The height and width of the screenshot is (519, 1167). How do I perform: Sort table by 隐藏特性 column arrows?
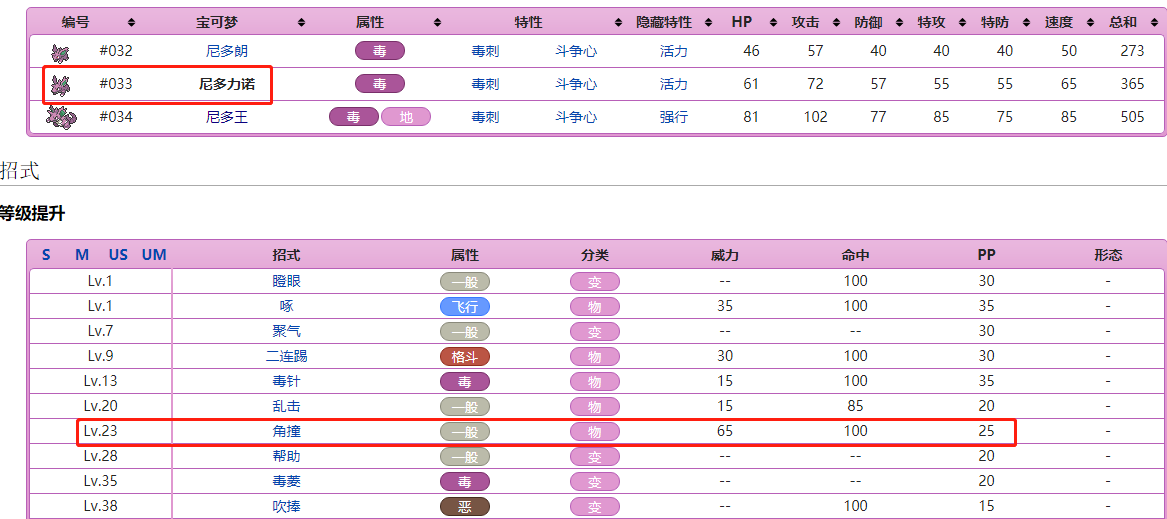(710, 23)
